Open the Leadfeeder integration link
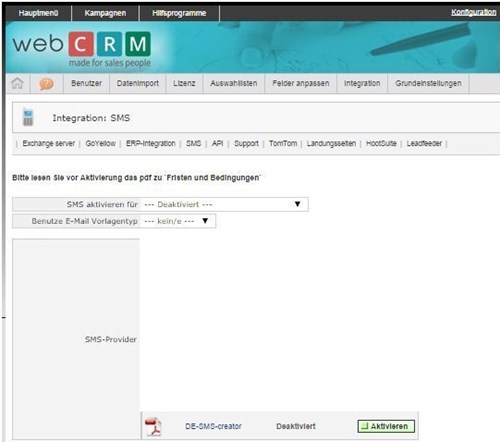 coord(424,143)
